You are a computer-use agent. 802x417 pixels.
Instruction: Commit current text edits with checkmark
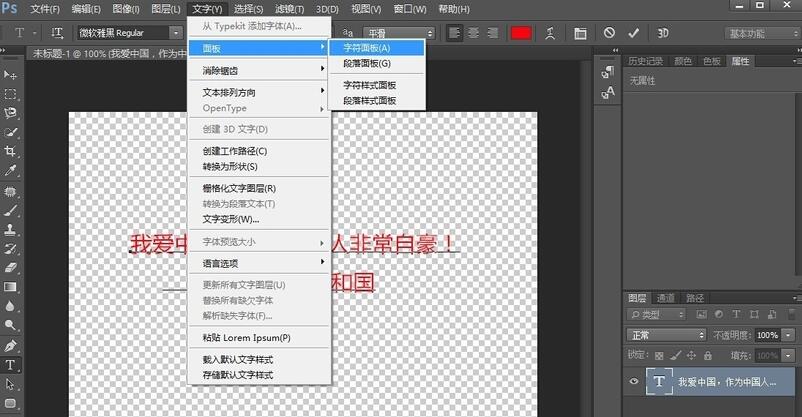pyautogui.click(x=634, y=33)
